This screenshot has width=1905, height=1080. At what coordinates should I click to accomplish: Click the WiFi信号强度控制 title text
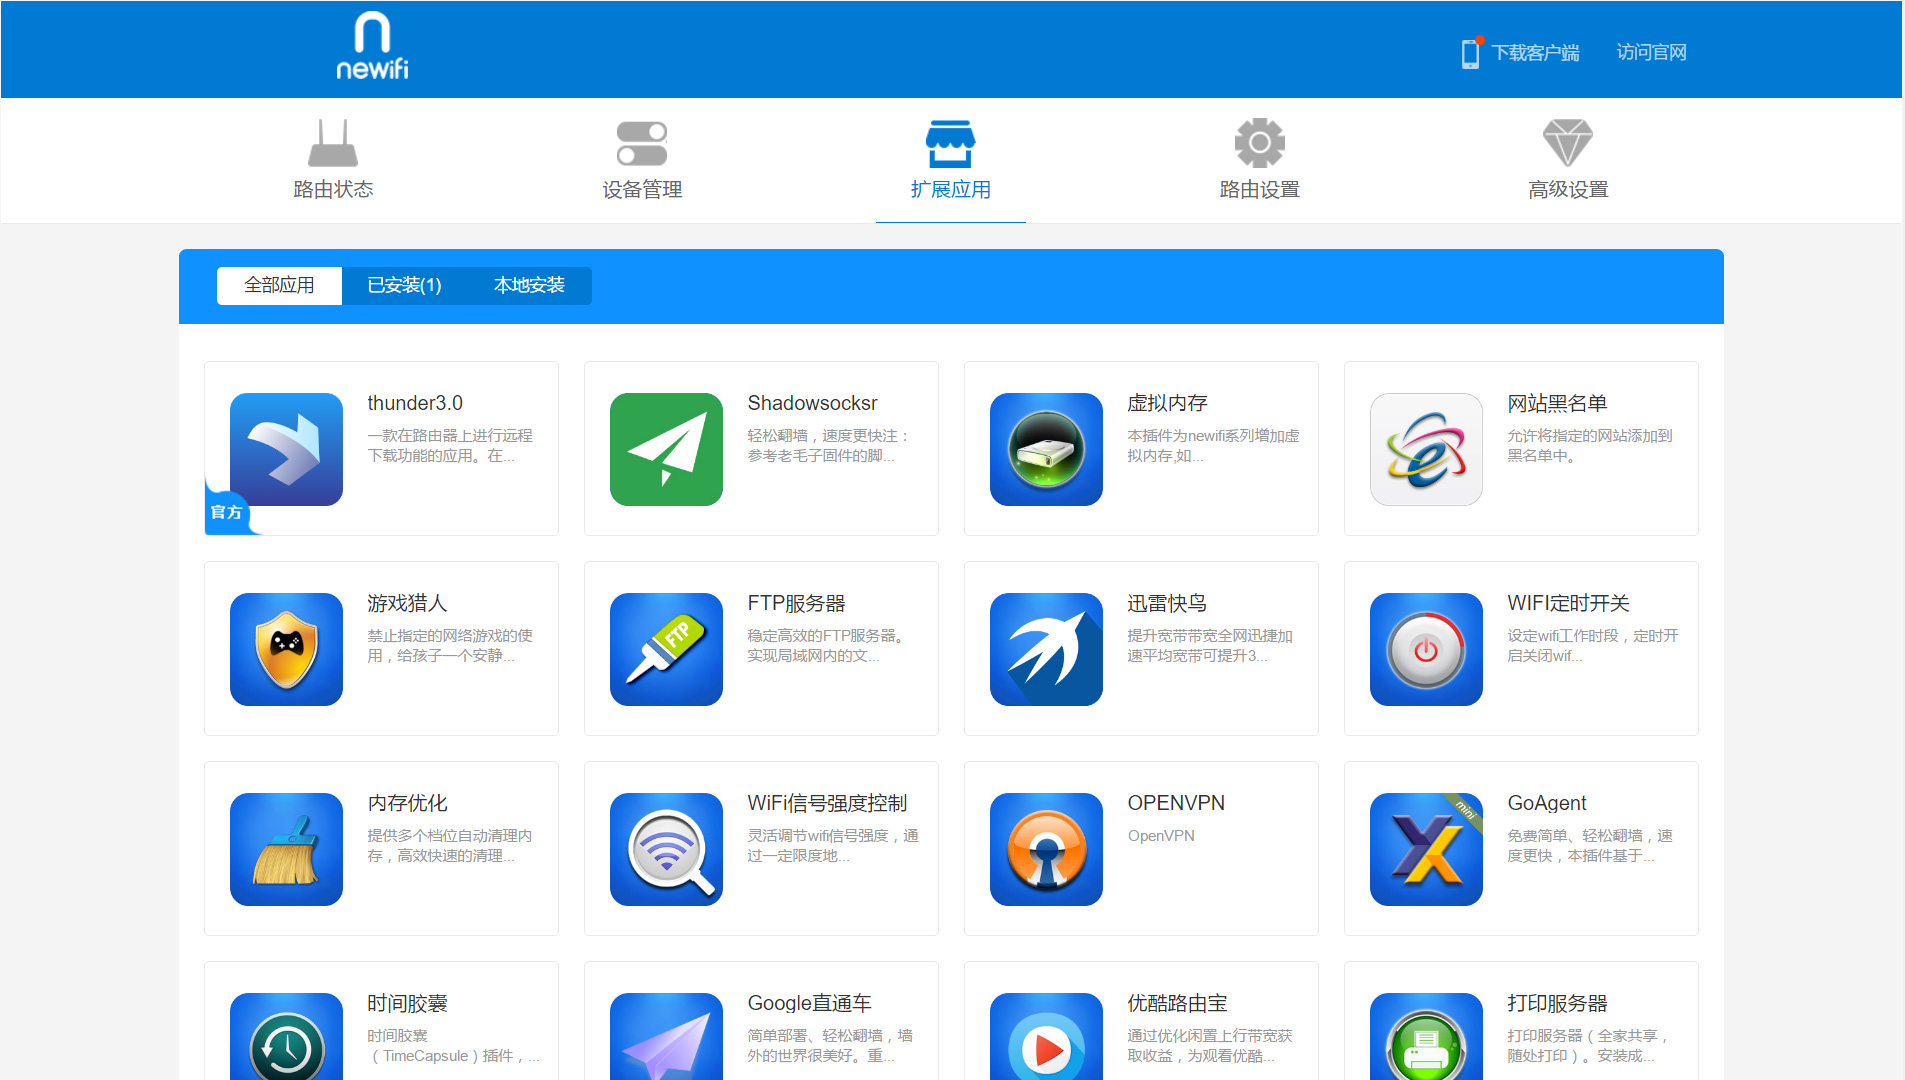827,803
